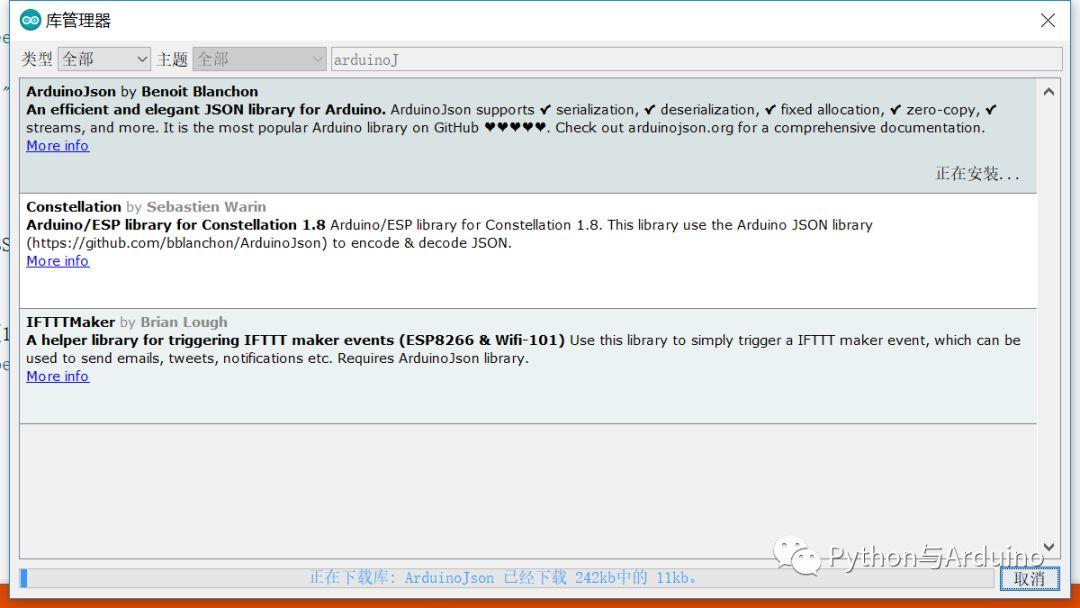Viewport: 1080px width, 608px height.
Task: Open More info link for IFTTTMaker
Action: [x=58, y=377]
